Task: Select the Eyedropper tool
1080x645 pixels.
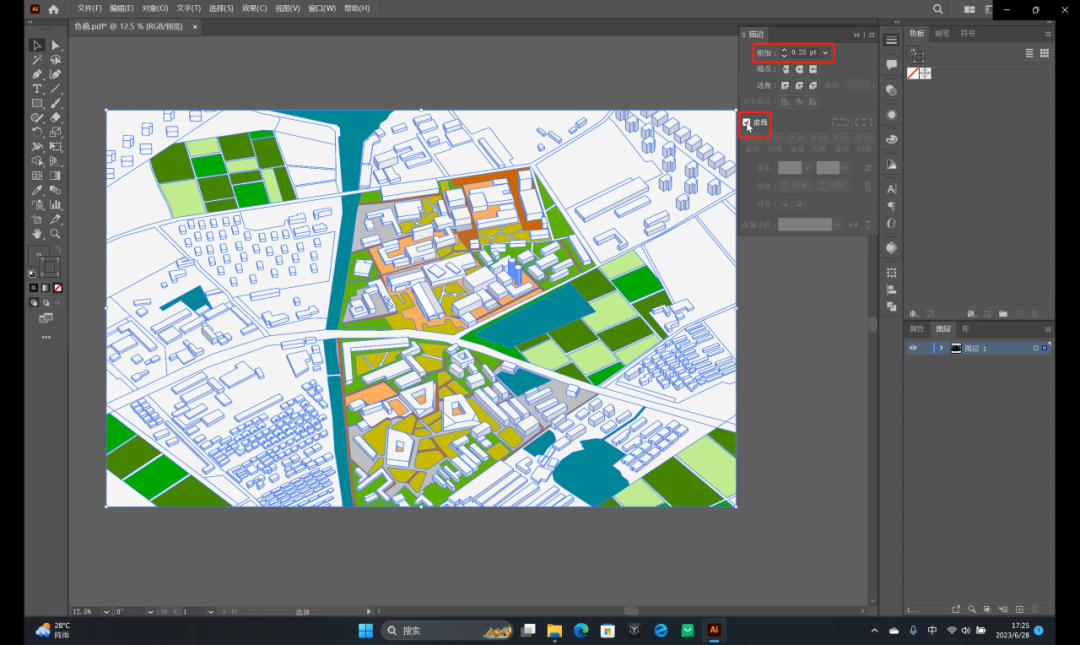Action: coord(37,190)
